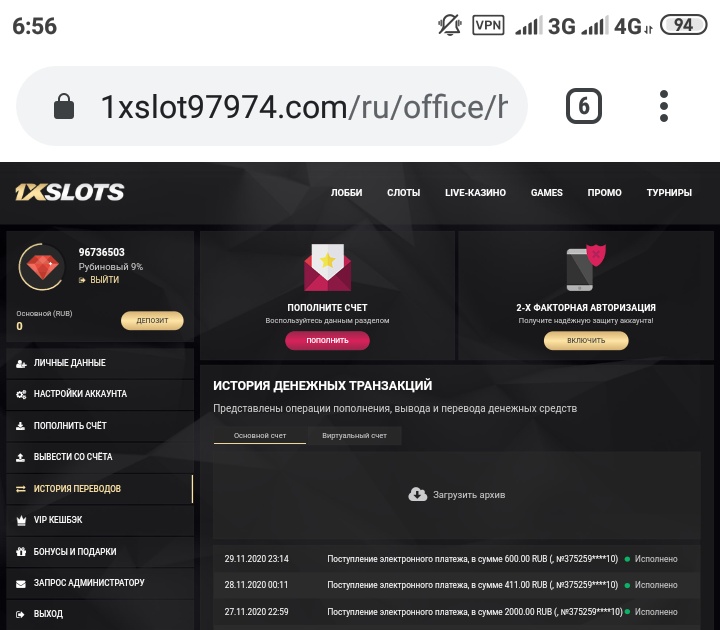Click the phone shield two-factor icon
The height and width of the screenshot is (630, 720).
coord(586,267)
